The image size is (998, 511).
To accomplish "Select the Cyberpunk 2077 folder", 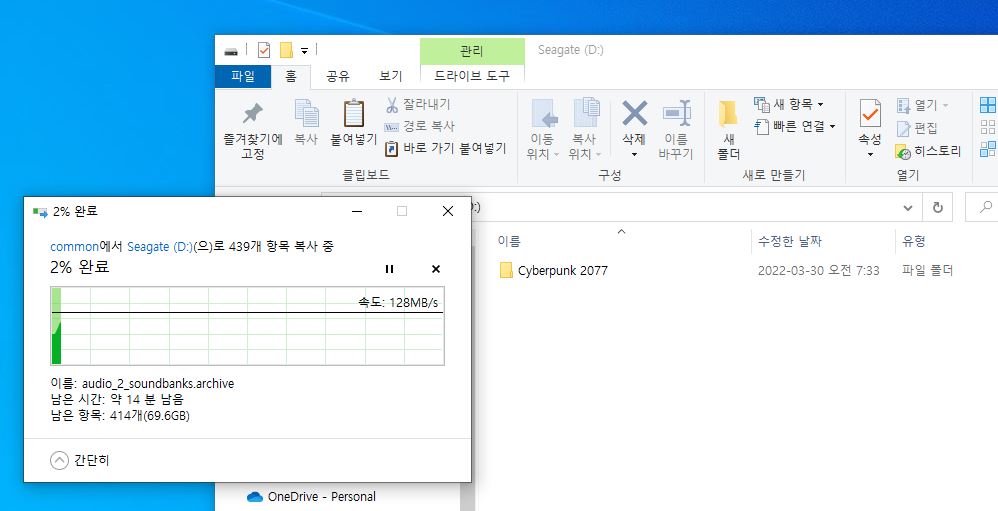I will pyautogui.click(x=563, y=270).
